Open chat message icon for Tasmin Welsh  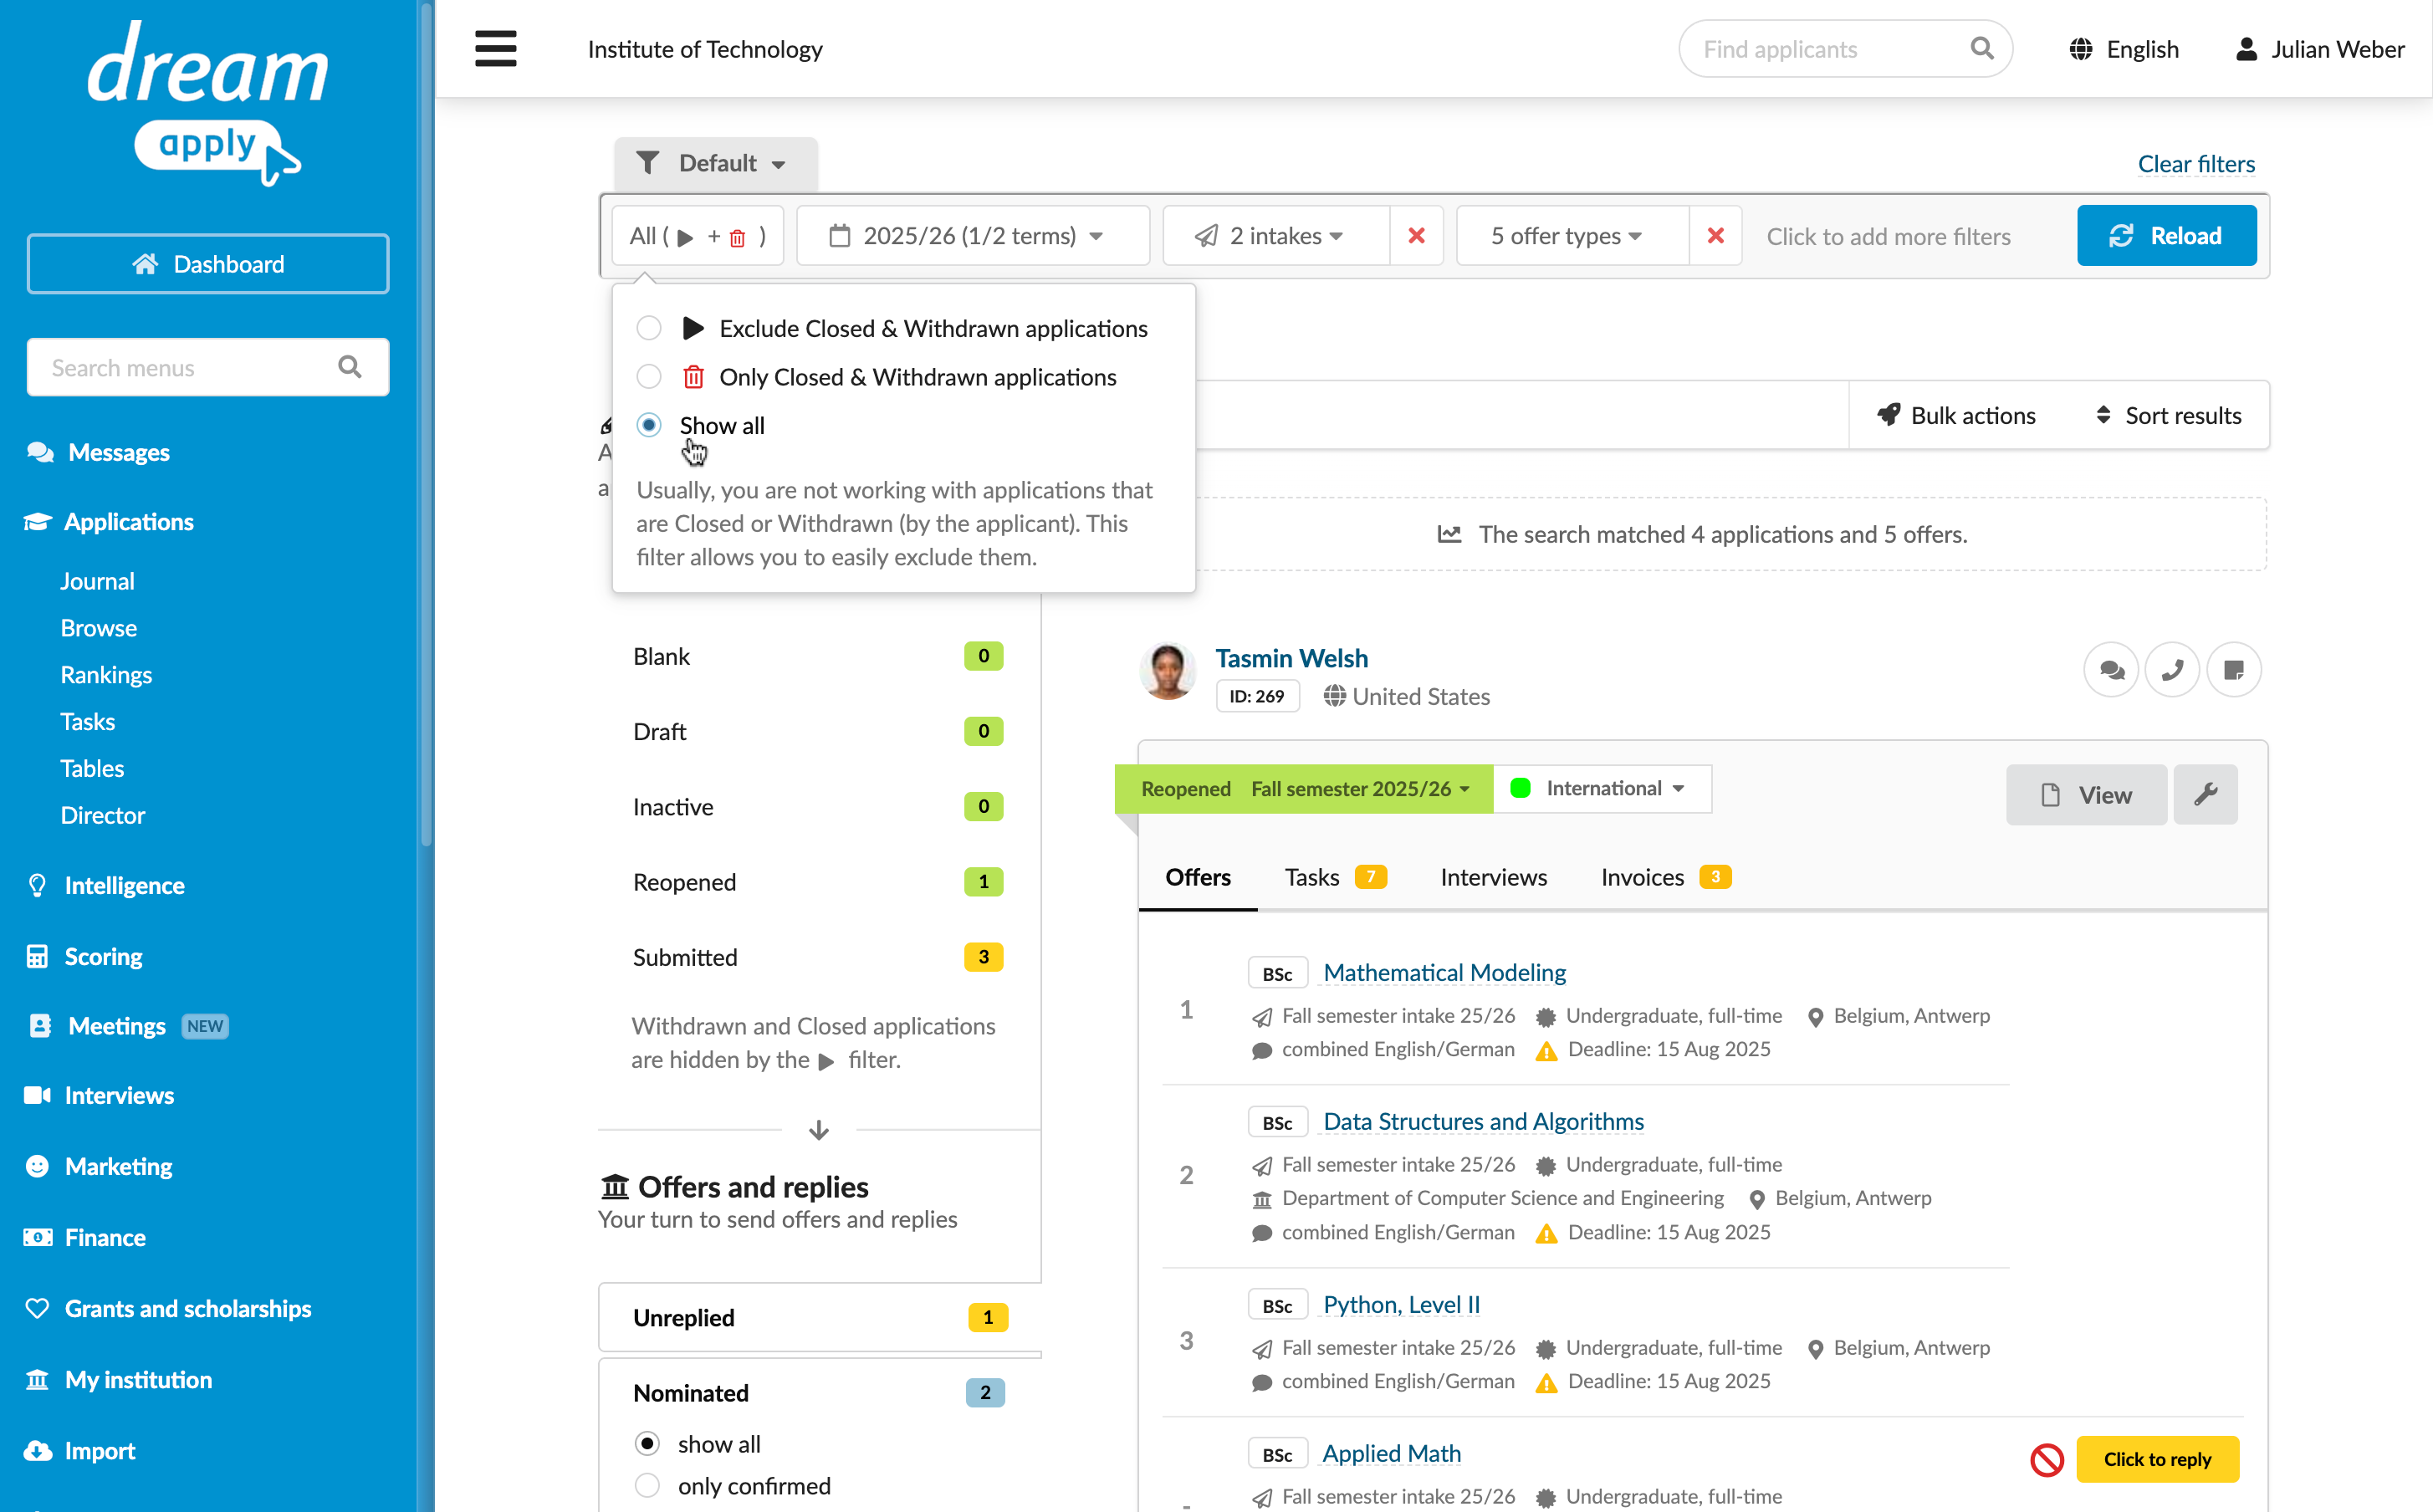2110,670
